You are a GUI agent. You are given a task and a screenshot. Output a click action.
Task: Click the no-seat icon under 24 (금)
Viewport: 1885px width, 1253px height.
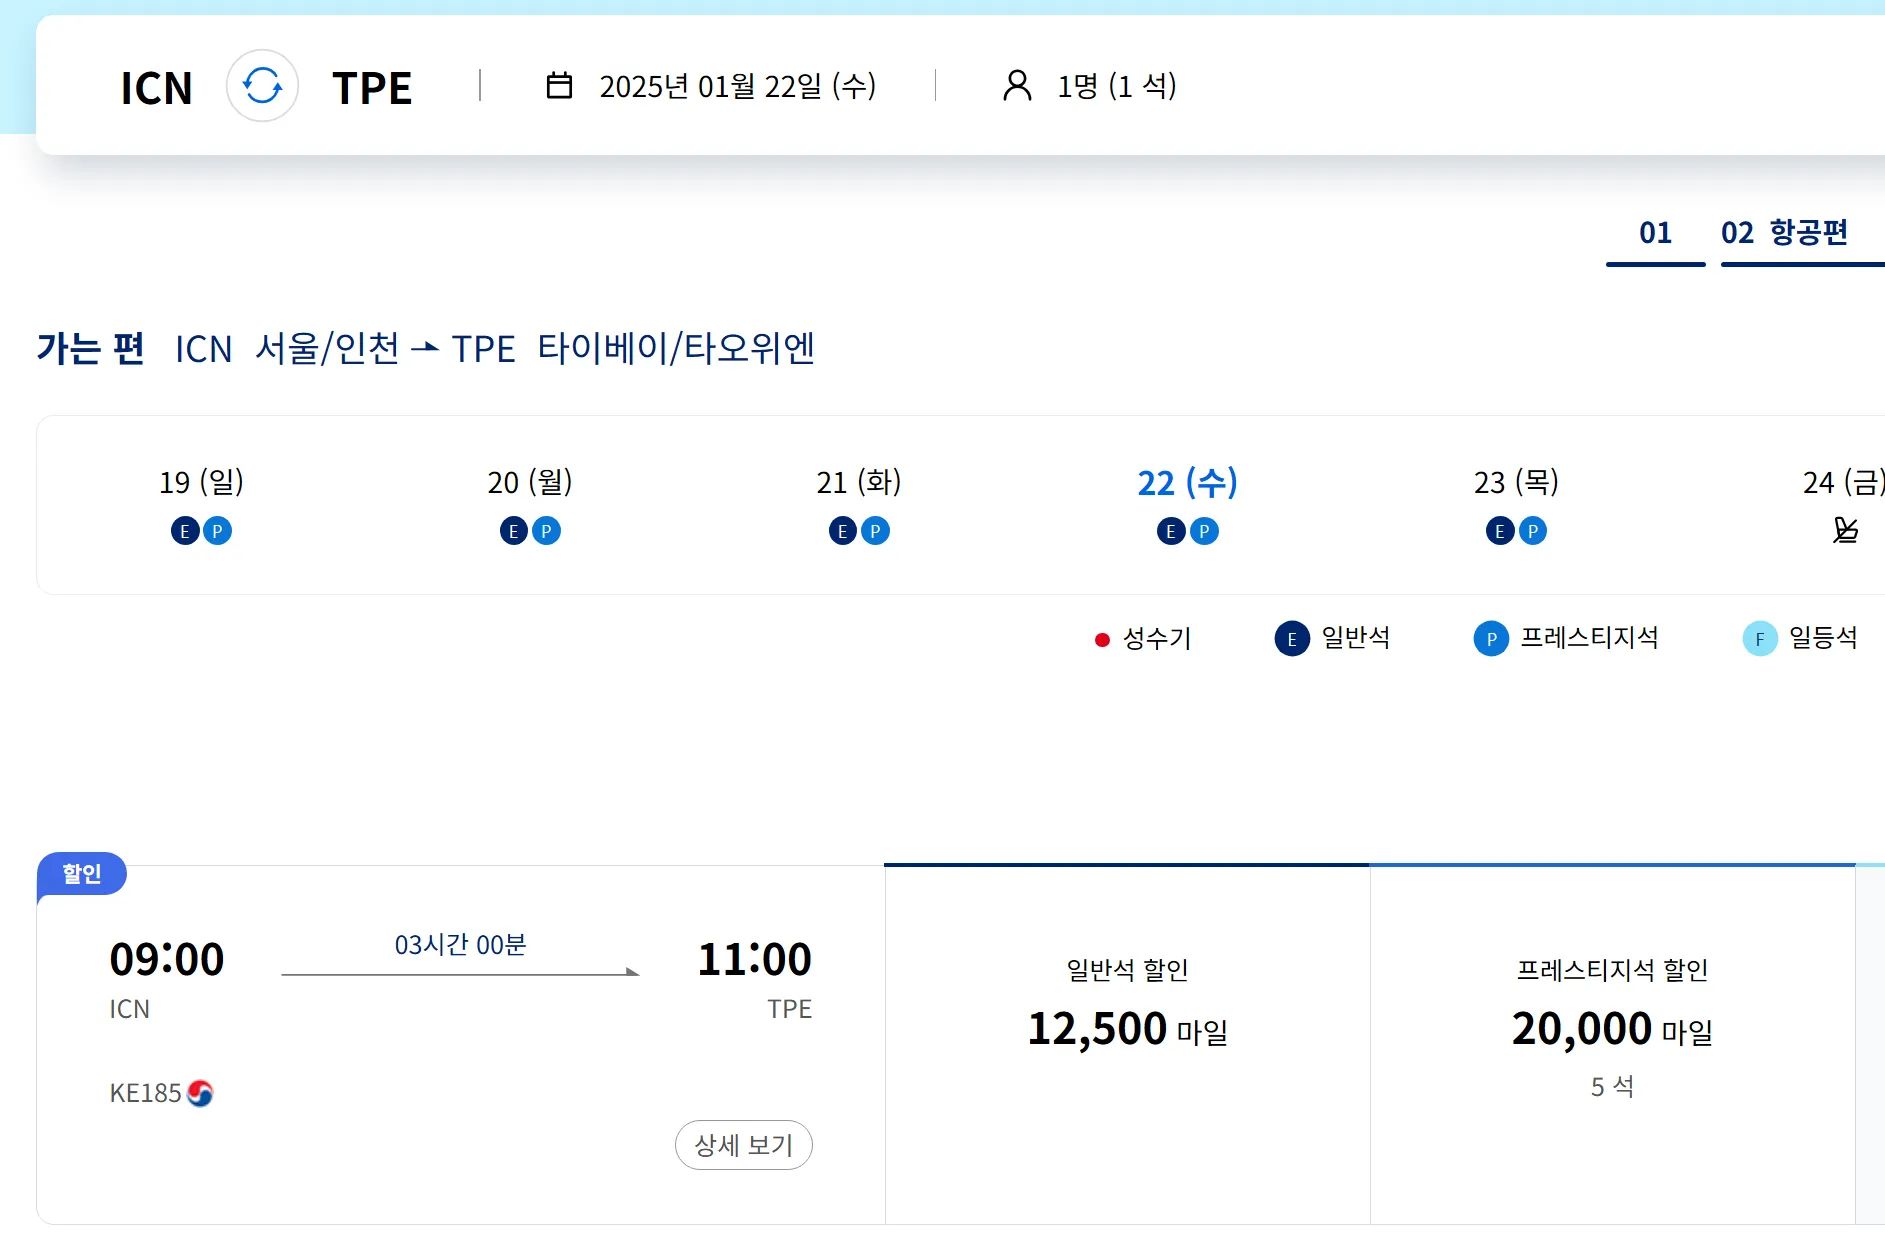pos(1845,530)
